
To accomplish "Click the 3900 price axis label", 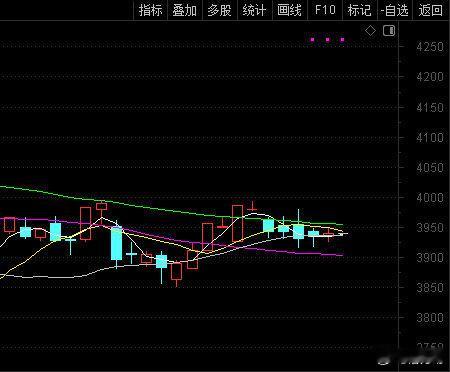I will (x=430, y=258).
